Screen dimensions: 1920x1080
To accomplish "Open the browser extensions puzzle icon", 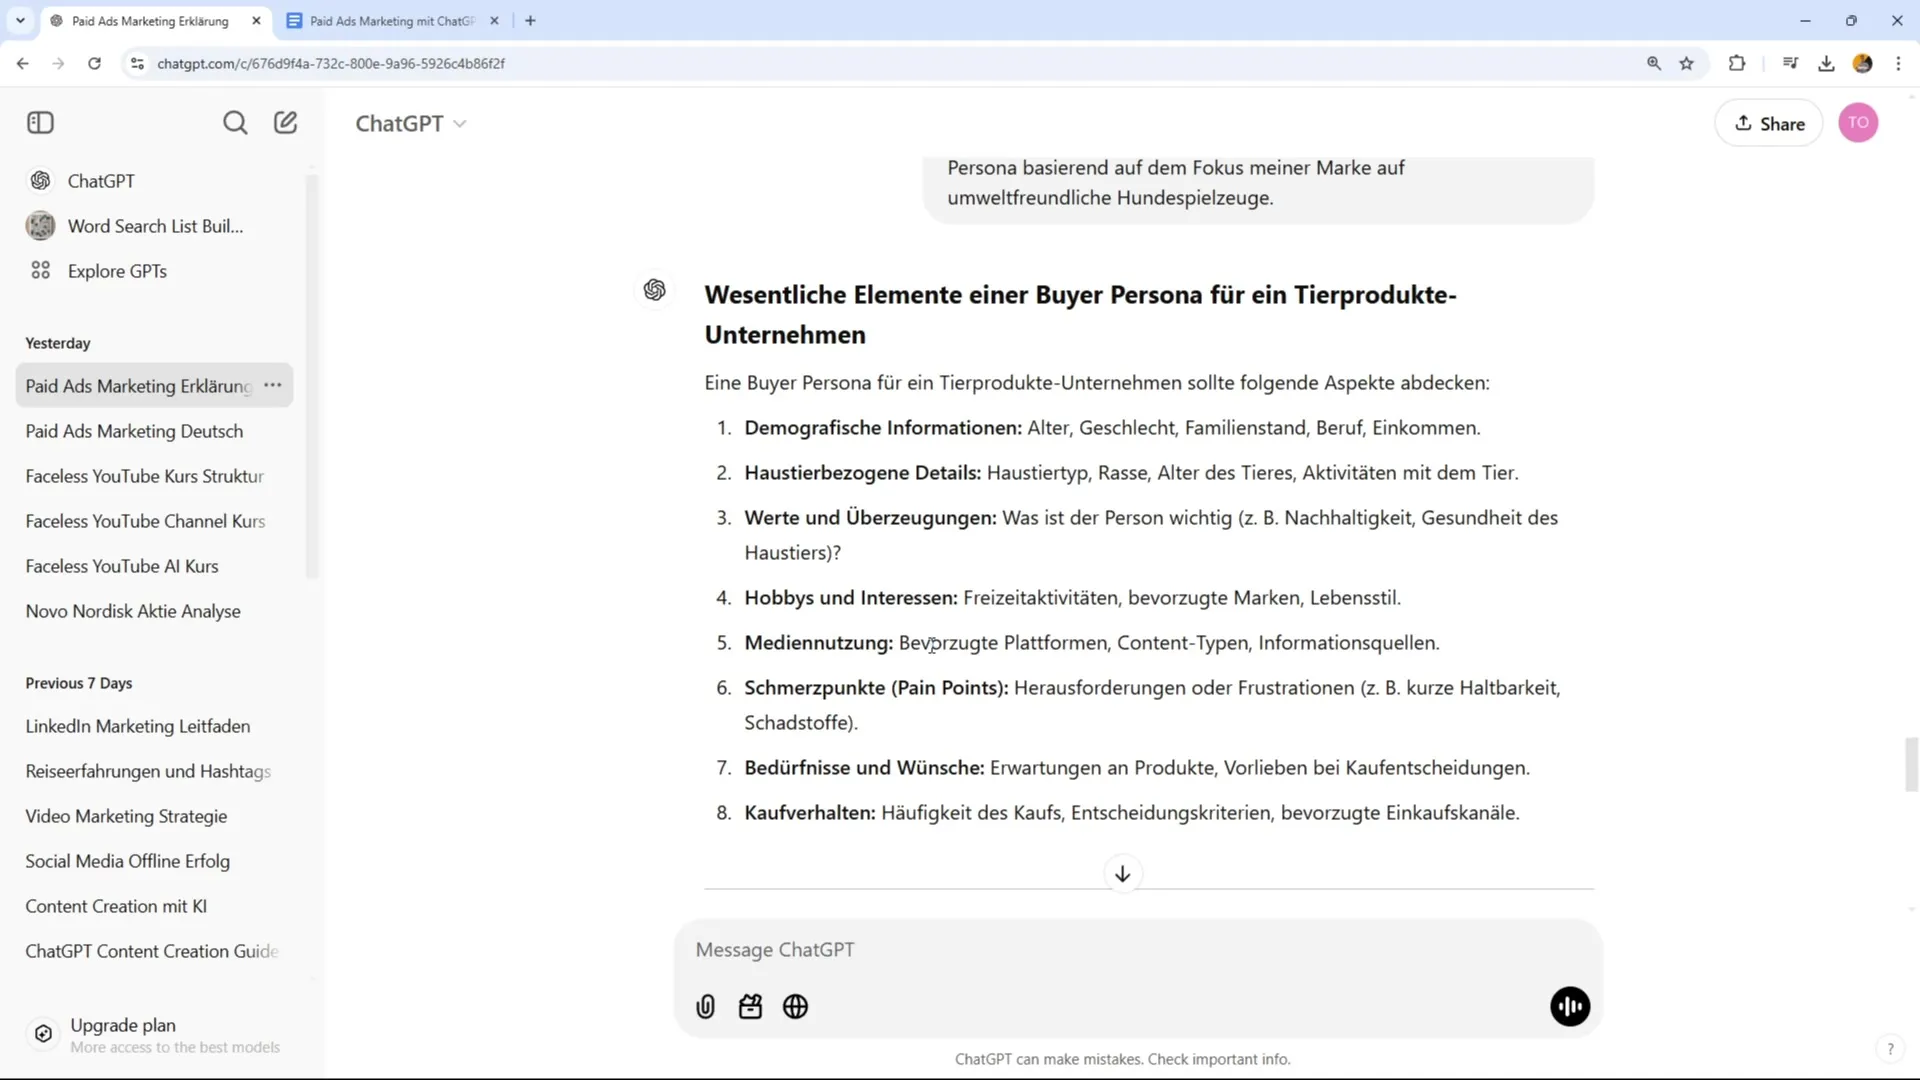I will point(1737,63).
